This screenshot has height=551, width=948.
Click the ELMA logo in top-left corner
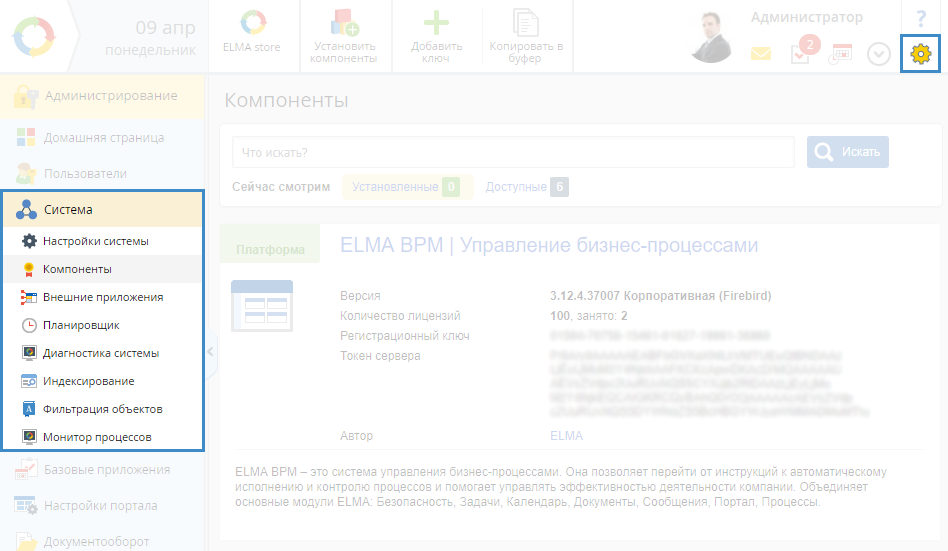coord(34,36)
